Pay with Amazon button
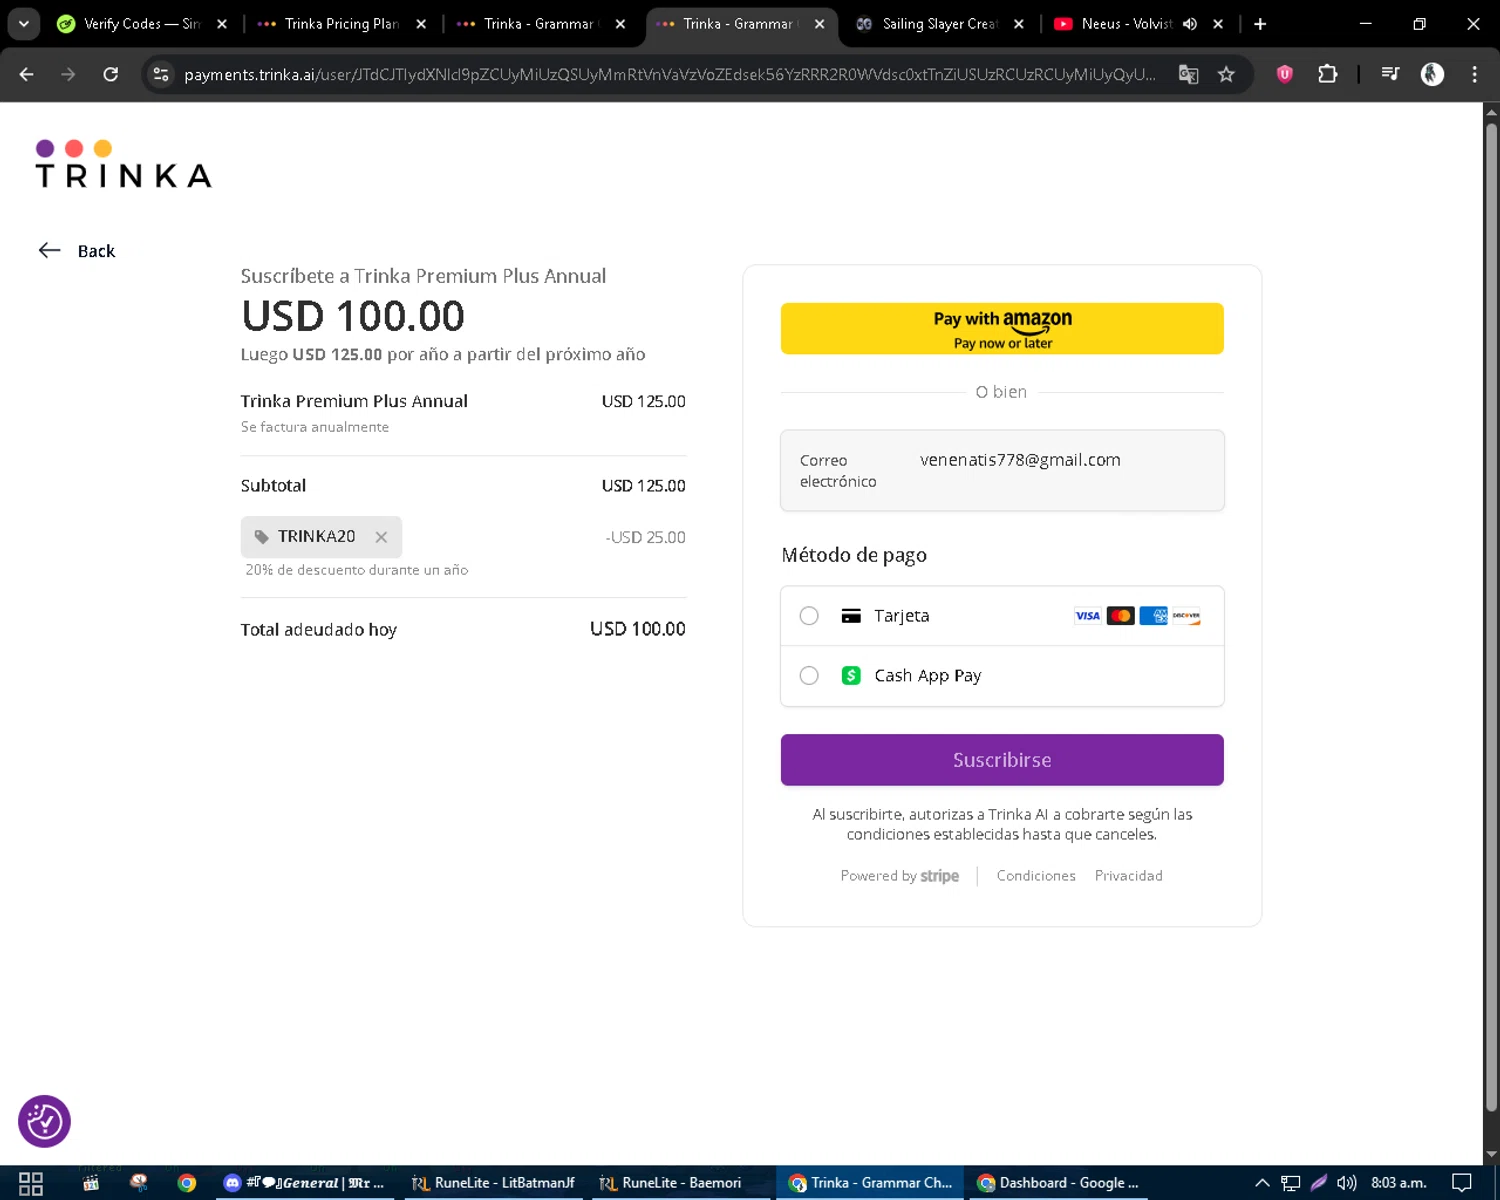Screen dimensions: 1500x1200 pyautogui.click(x=1002, y=328)
